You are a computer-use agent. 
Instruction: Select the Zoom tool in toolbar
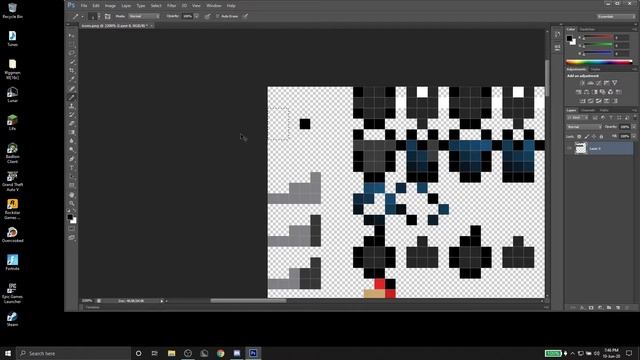point(72,203)
